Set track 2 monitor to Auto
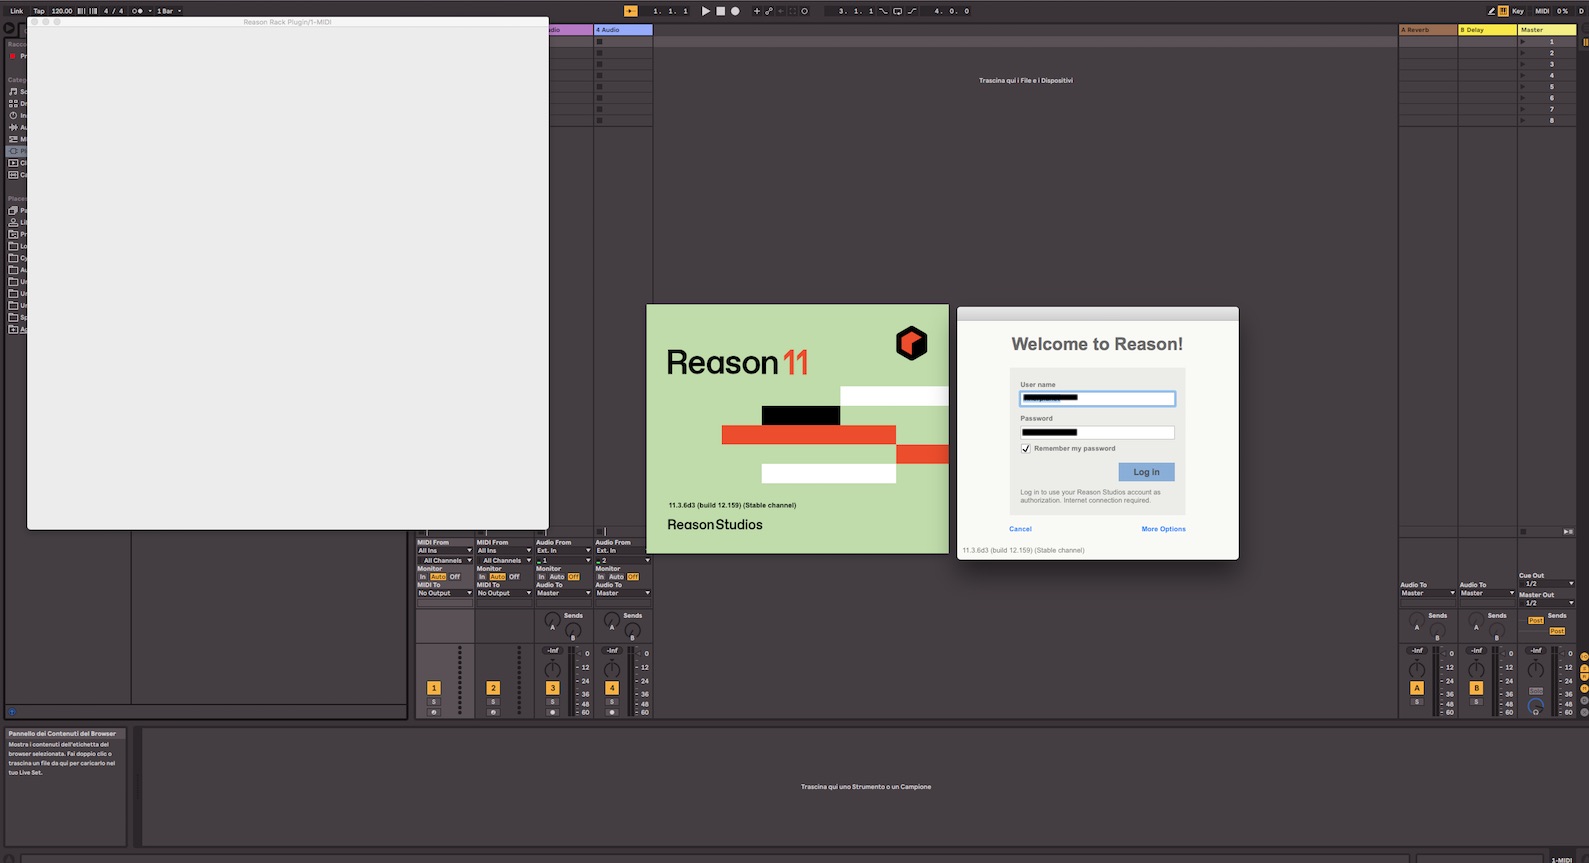This screenshot has height=863, width=1589. (497, 577)
